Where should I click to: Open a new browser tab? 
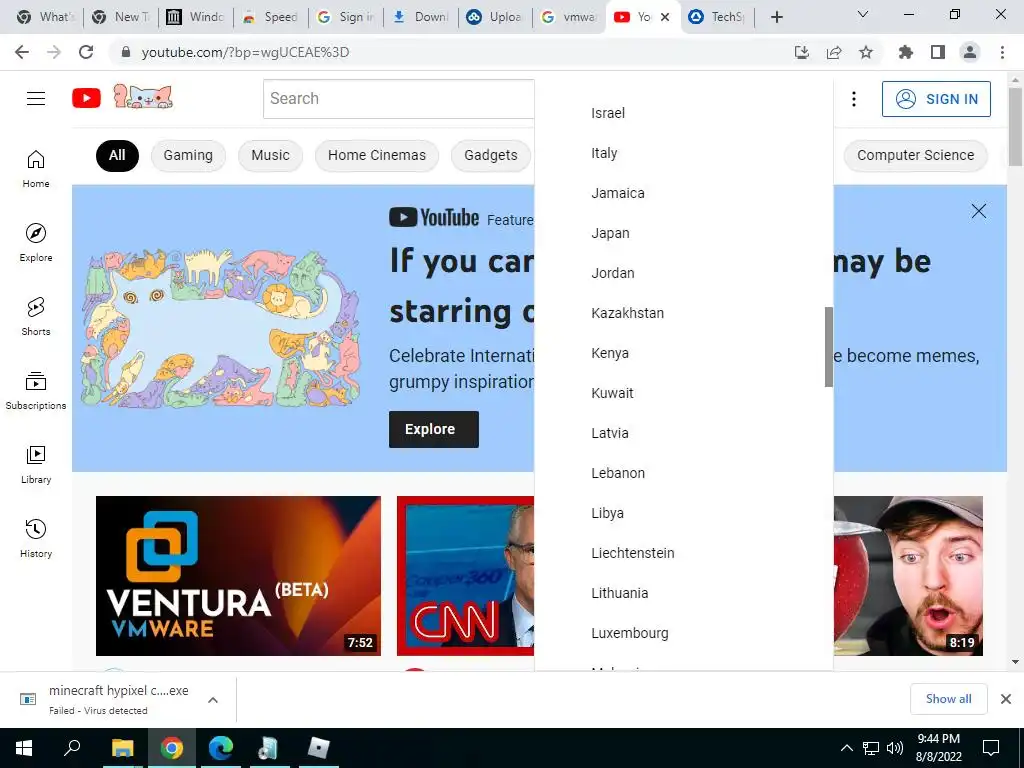pos(776,17)
